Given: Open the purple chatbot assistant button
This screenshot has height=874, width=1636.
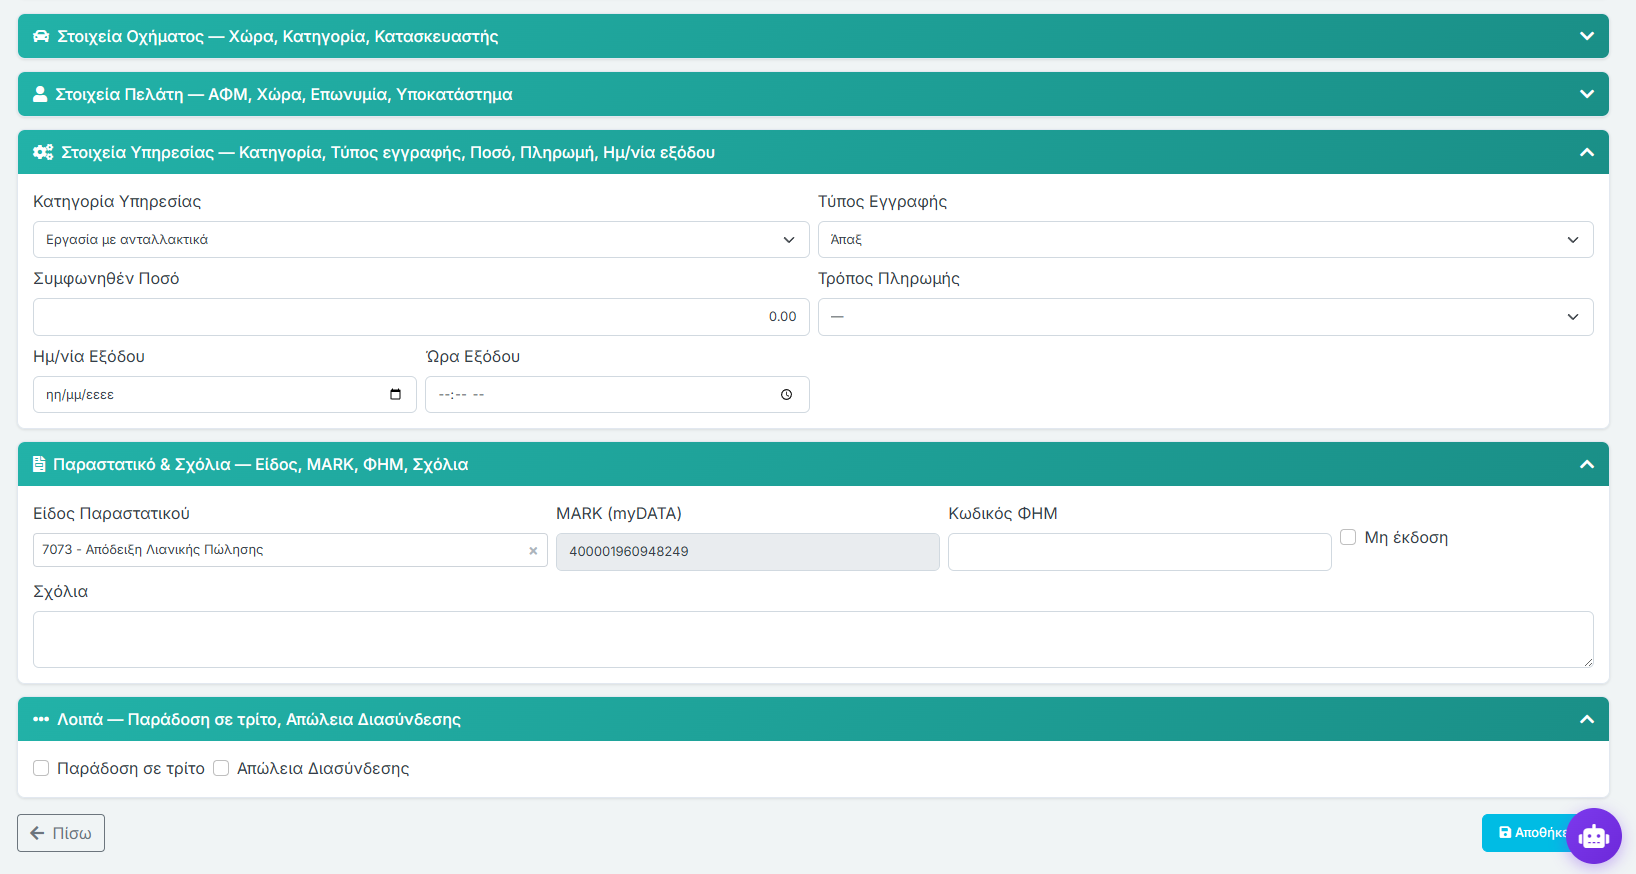Looking at the screenshot, I should point(1594,836).
